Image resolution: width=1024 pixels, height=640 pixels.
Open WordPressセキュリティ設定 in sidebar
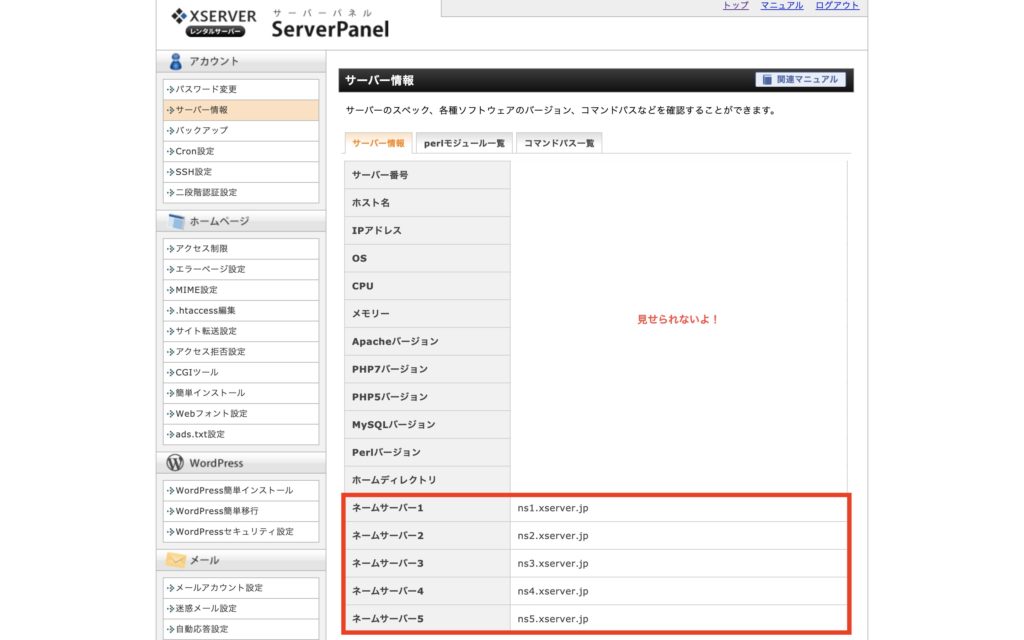pyautogui.click(x=241, y=532)
